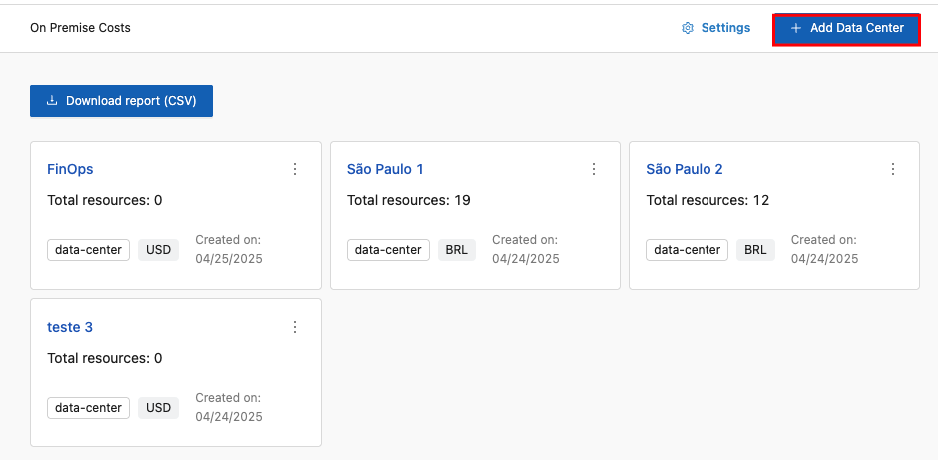
Task: Click the data-center tag on teste 3 card
Action: click(88, 407)
